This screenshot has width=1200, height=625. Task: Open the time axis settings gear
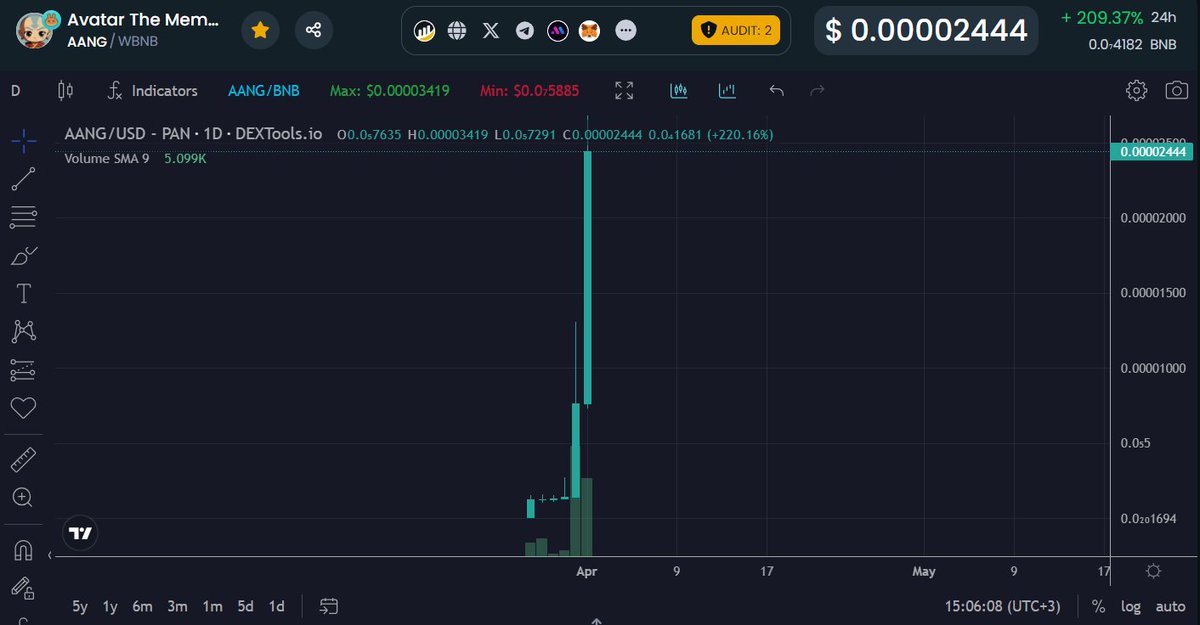pos(1153,571)
